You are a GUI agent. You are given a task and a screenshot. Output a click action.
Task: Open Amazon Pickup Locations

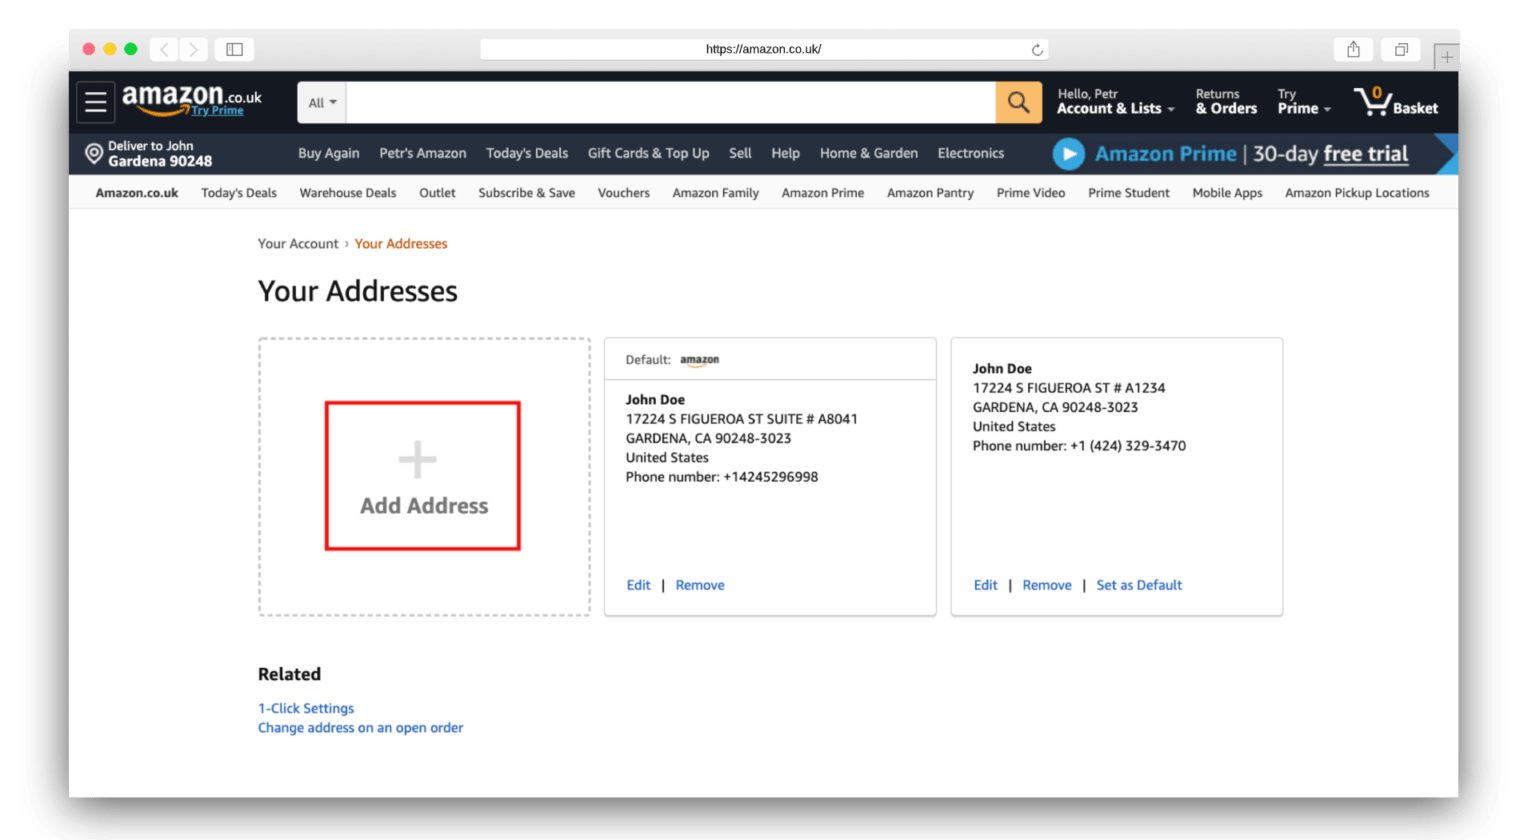click(x=1357, y=193)
